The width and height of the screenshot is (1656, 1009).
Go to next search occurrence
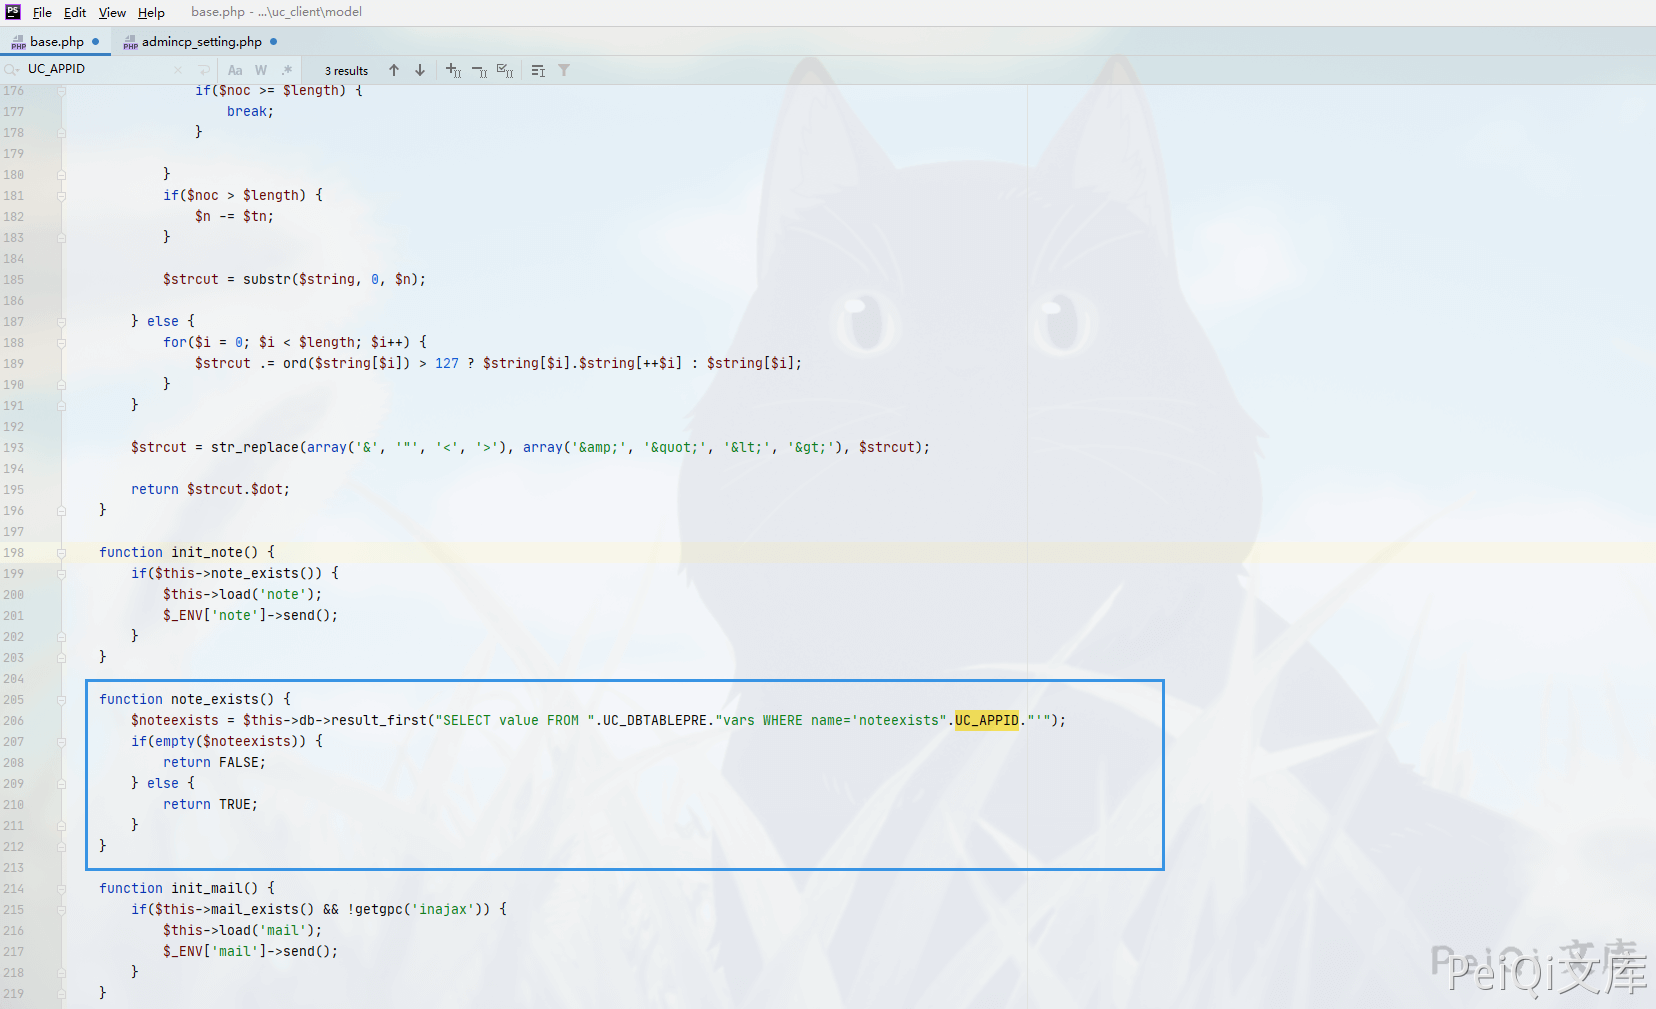coord(420,70)
